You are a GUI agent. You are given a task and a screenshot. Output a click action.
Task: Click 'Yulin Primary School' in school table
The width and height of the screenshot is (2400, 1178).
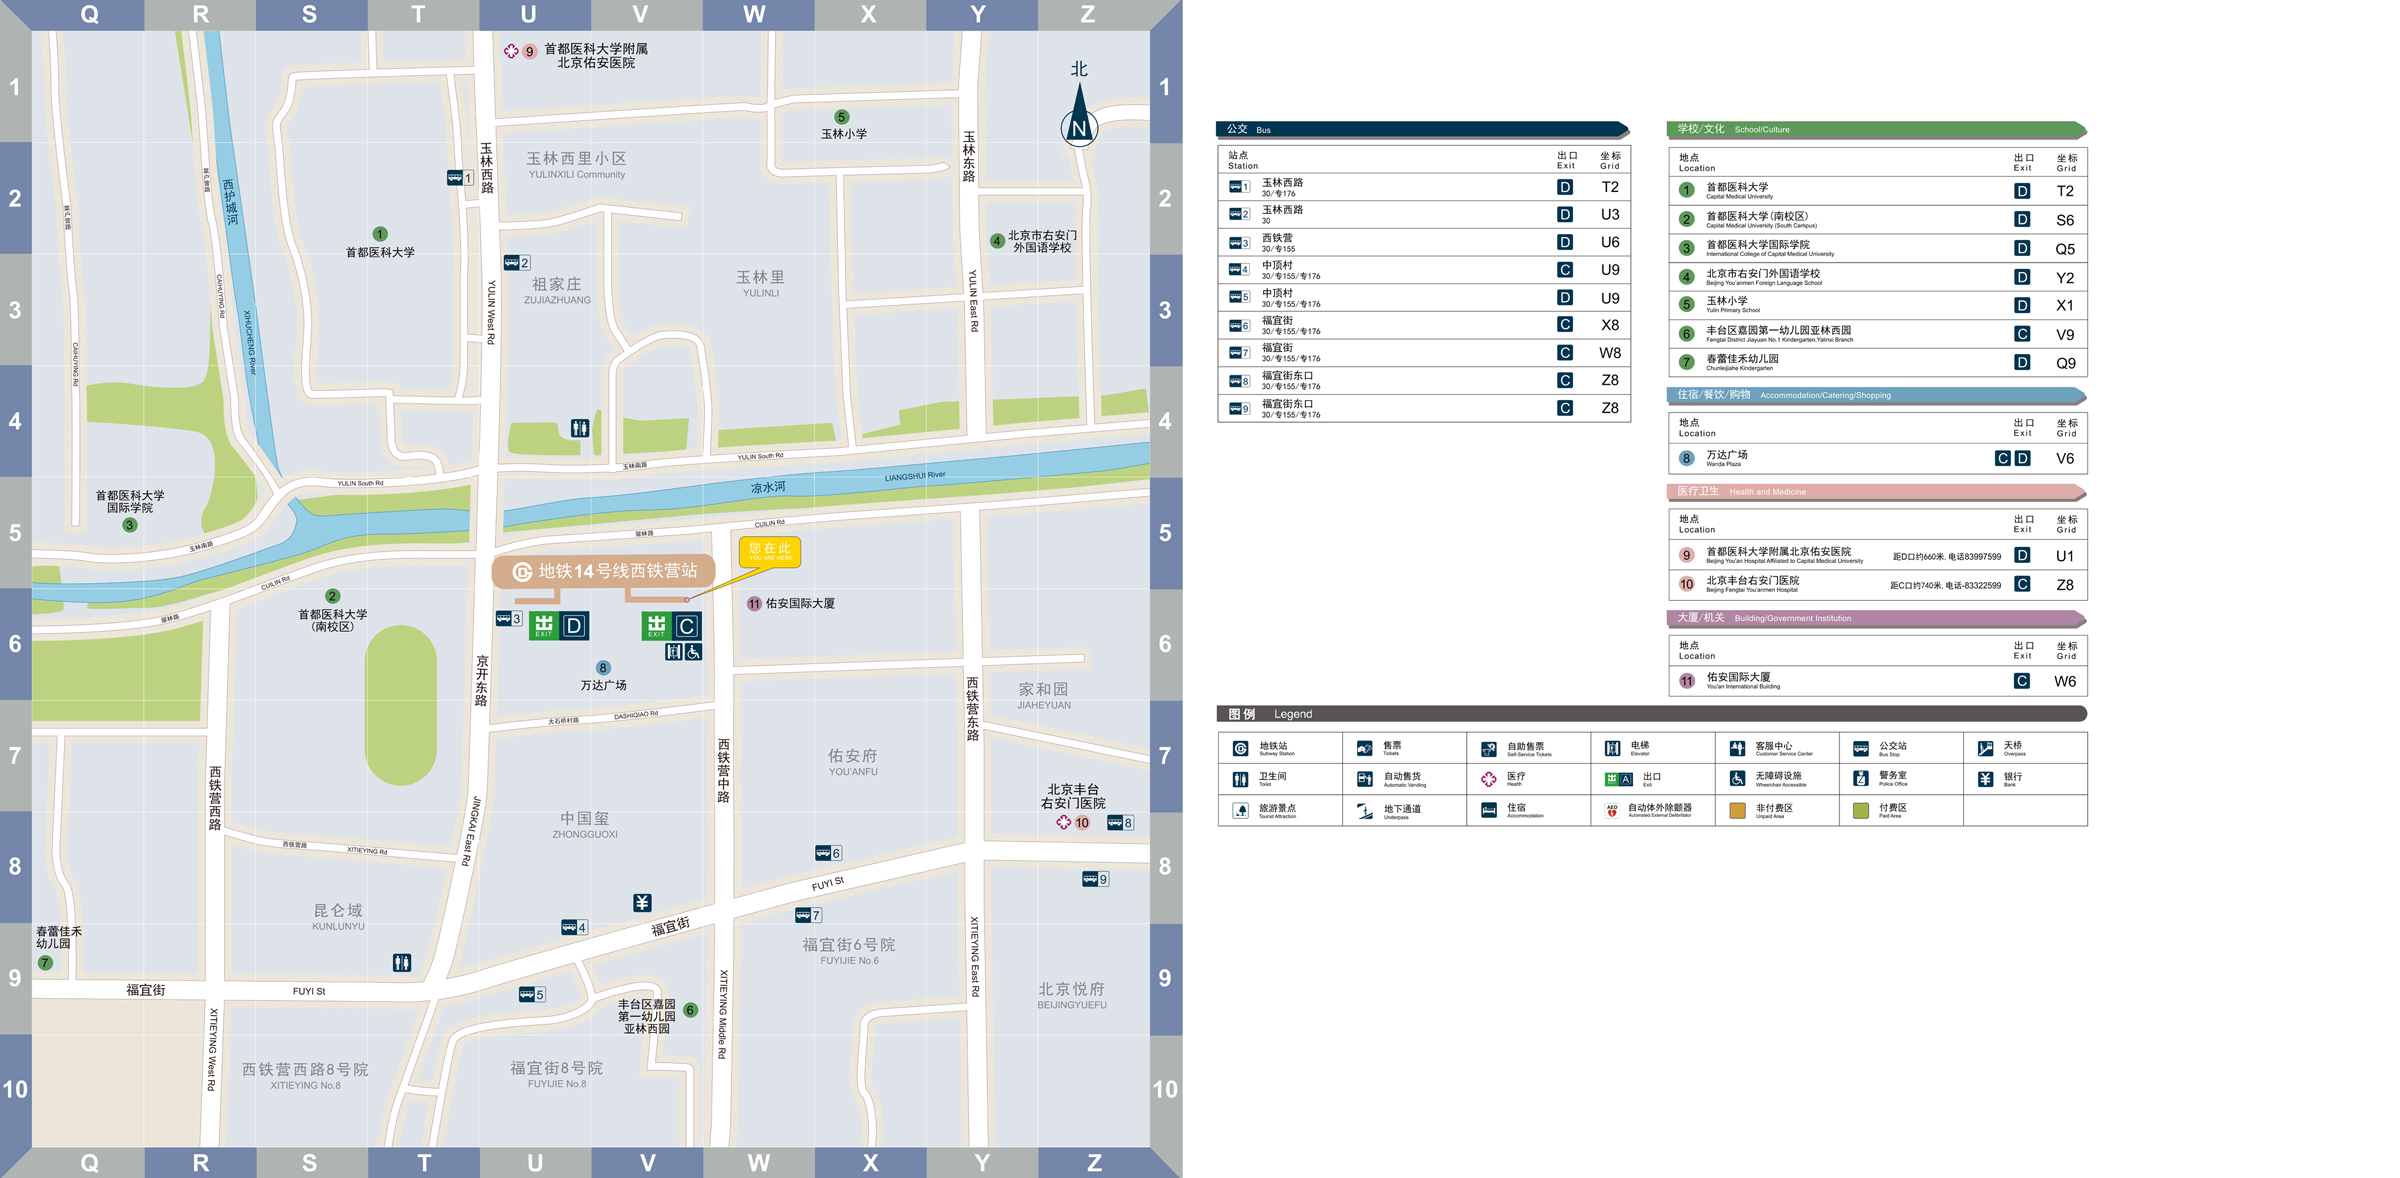(1733, 310)
